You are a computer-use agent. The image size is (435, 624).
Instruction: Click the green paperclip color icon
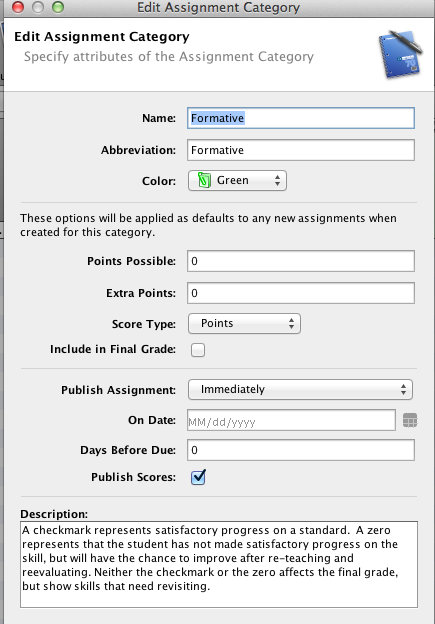204,180
